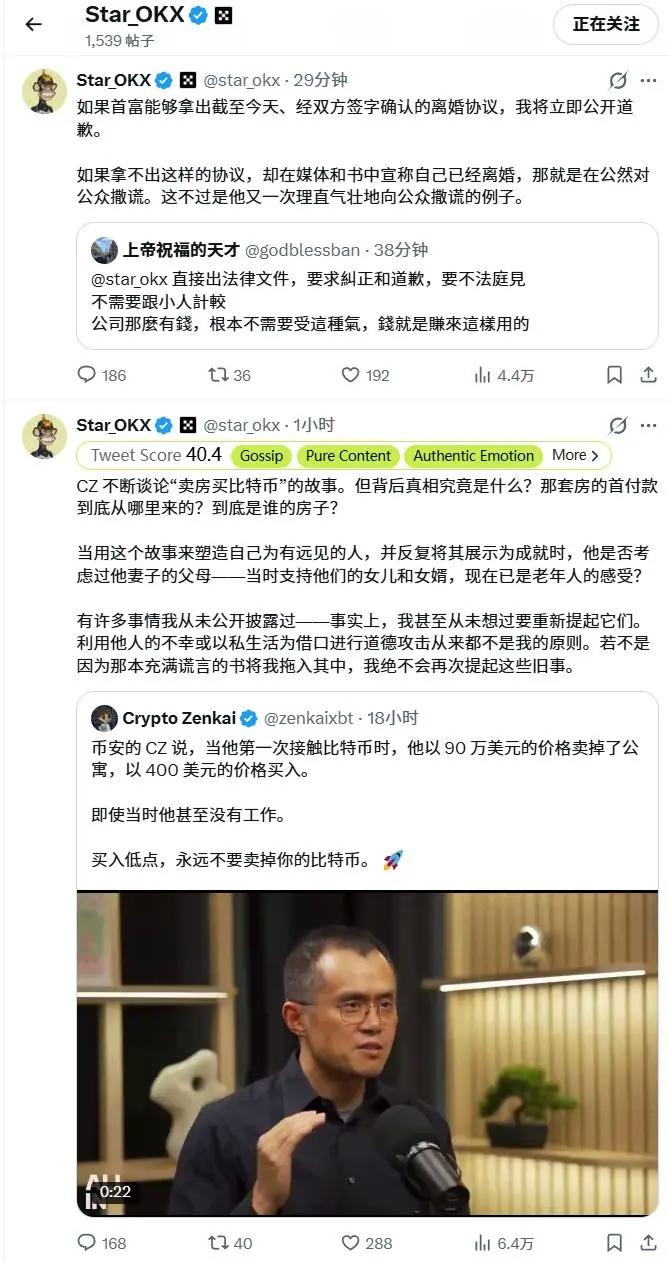Open Grok icon on the first post
This screenshot has width=669, height=1262.
tap(618, 80)
